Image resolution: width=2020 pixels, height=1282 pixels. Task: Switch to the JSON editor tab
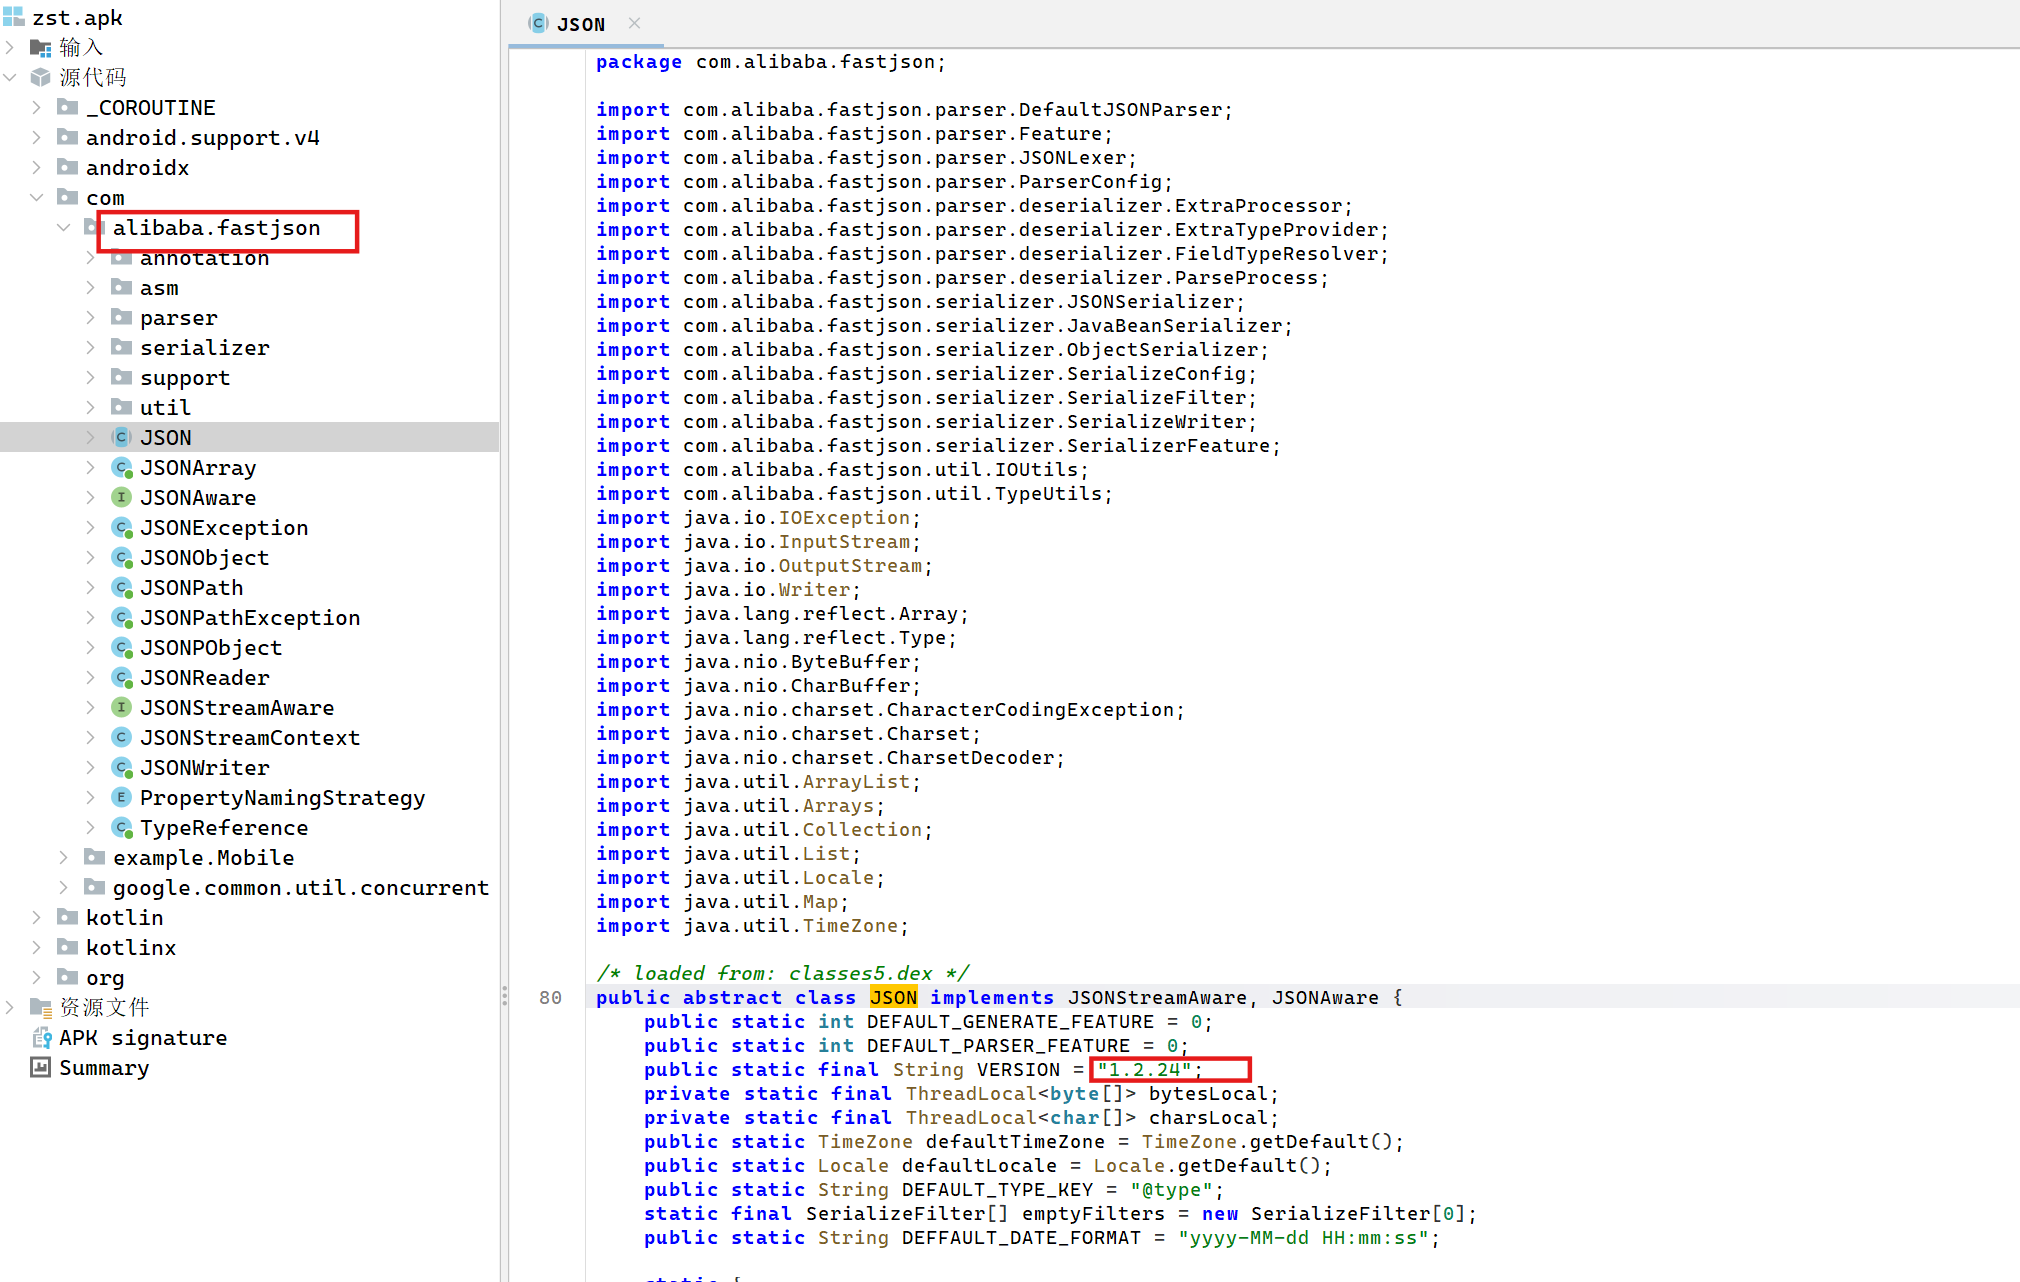tap(580, 24)
